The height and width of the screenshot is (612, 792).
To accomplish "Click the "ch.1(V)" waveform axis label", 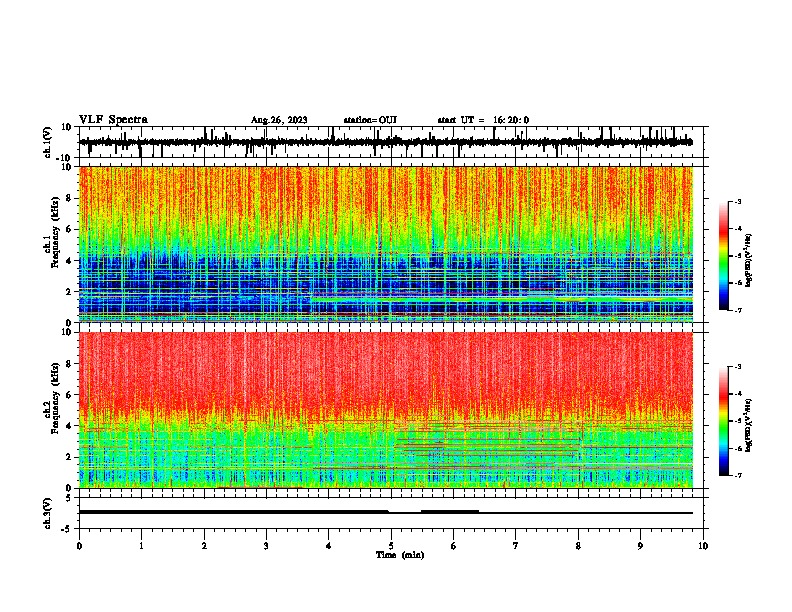I will click(x=49, y=142).
